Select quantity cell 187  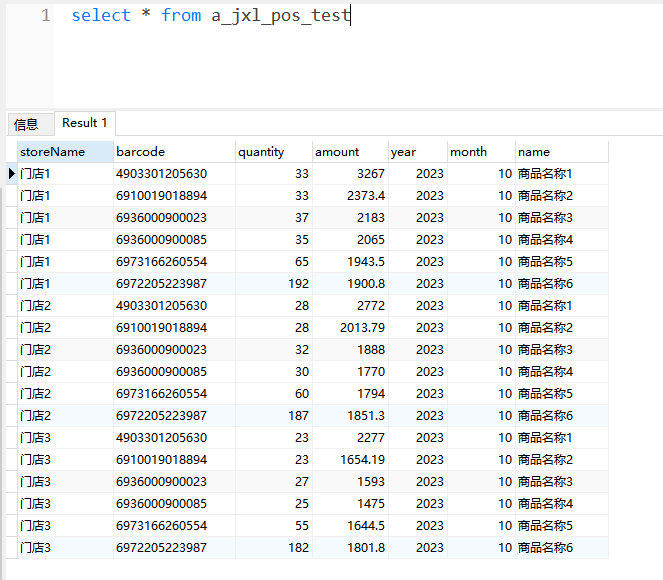(x=274, y=416)
